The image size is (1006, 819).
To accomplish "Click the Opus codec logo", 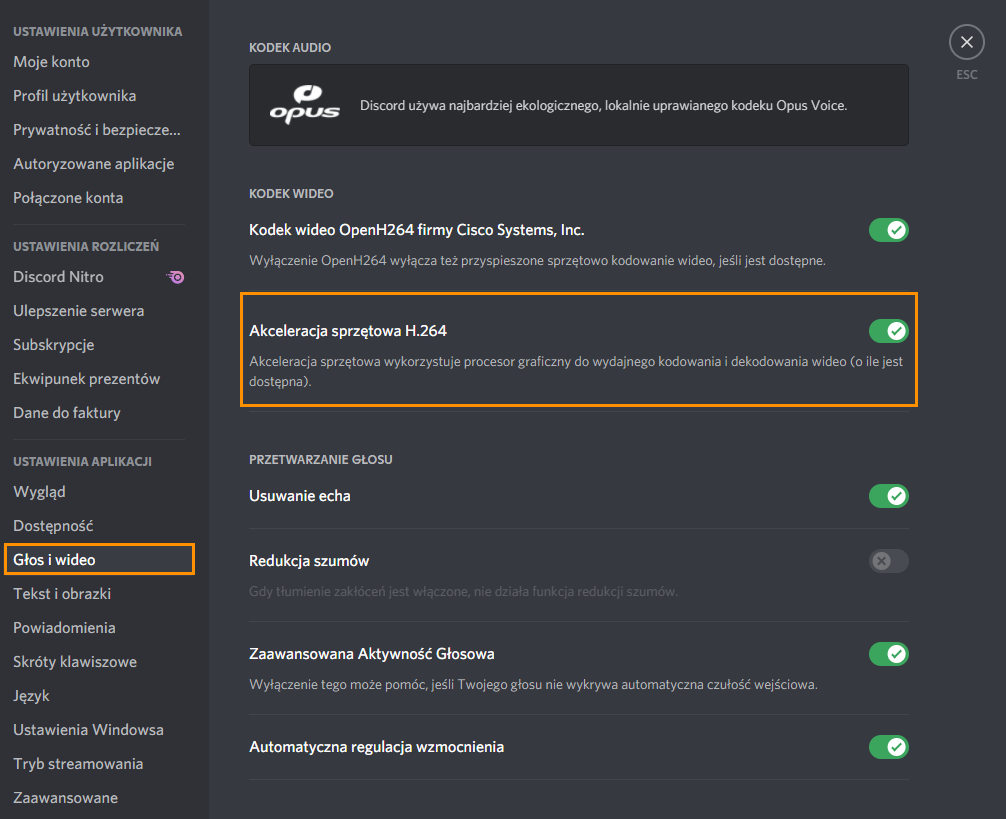I will pyautogui.click(x=305, y=105).
